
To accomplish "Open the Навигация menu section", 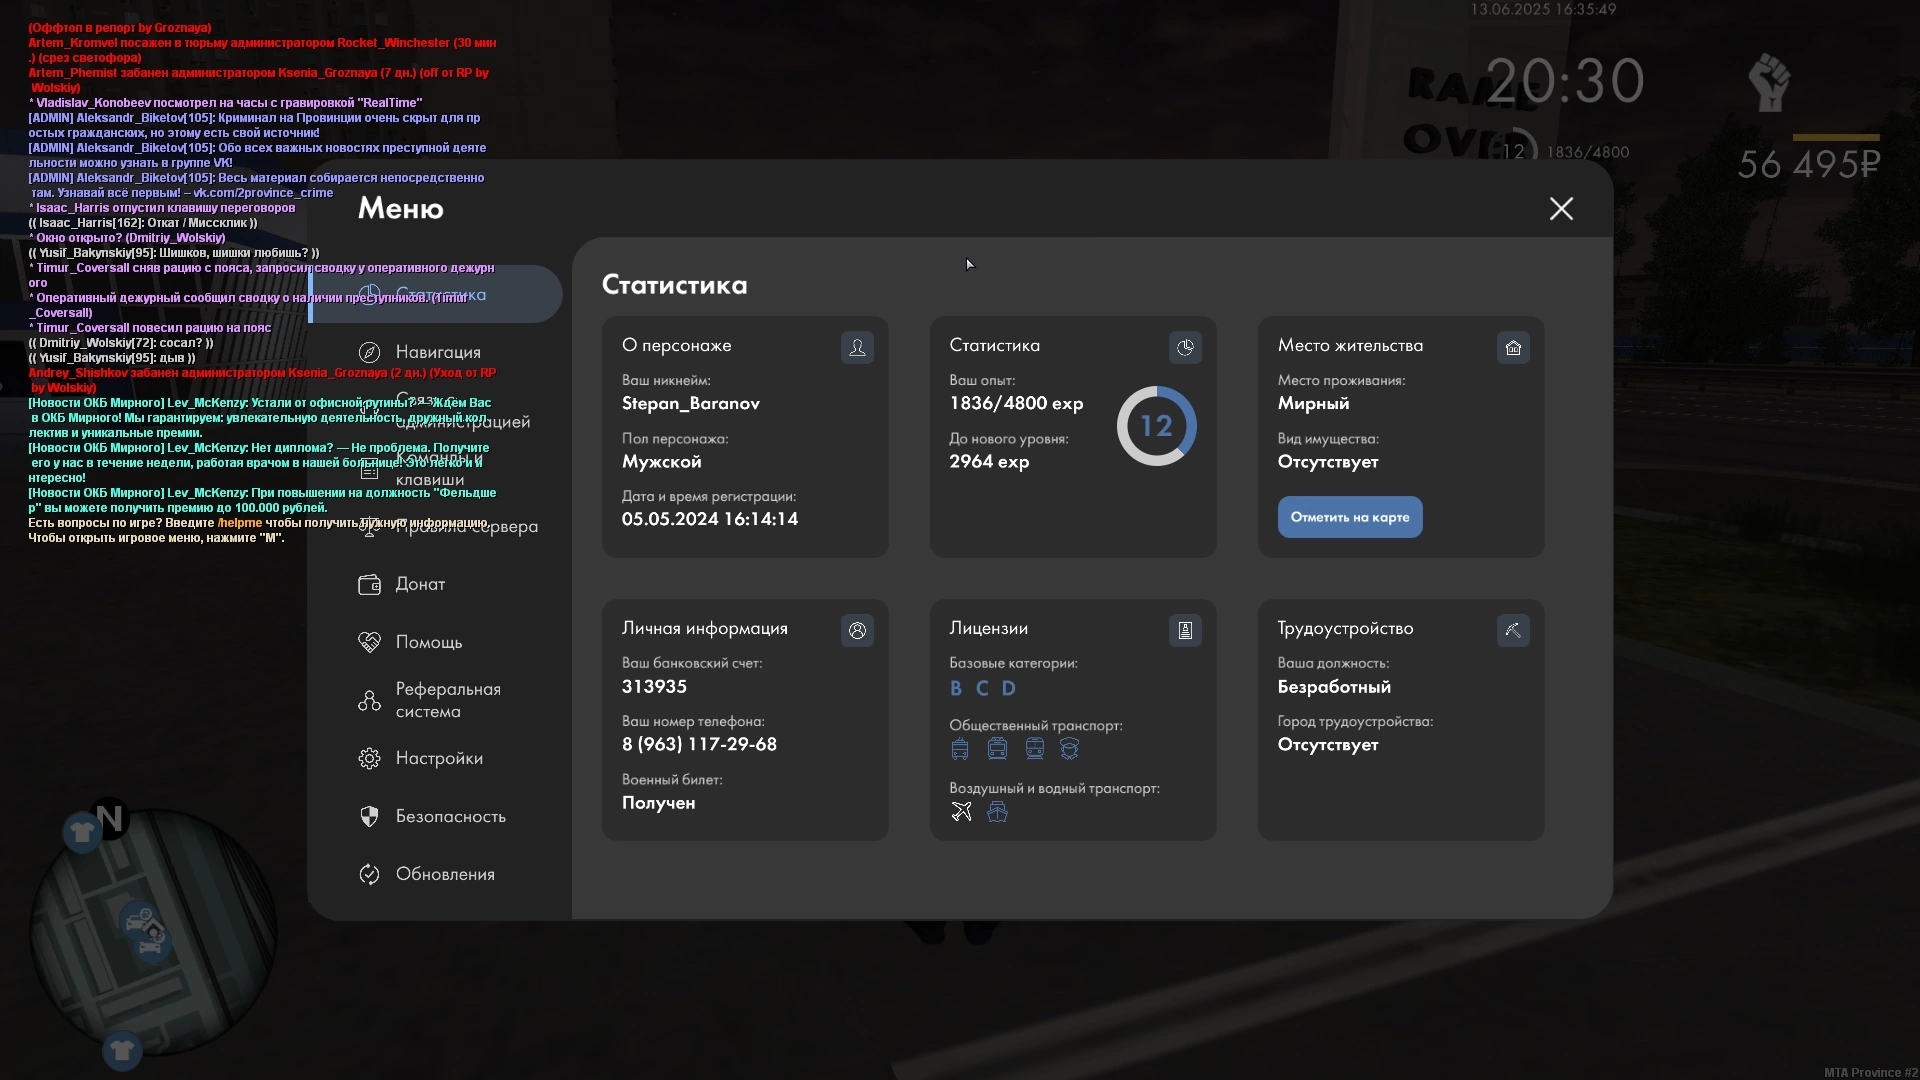I will (x=436, y=352).
